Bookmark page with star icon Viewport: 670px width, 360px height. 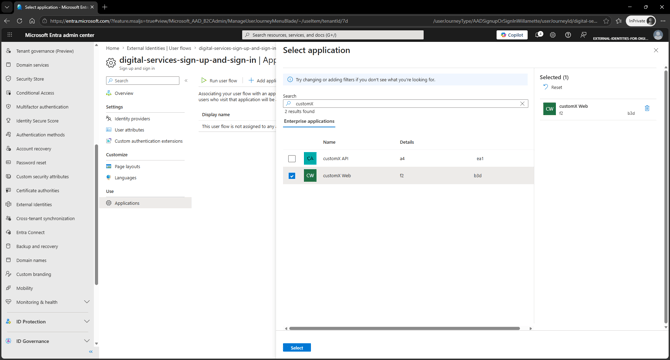606,21
